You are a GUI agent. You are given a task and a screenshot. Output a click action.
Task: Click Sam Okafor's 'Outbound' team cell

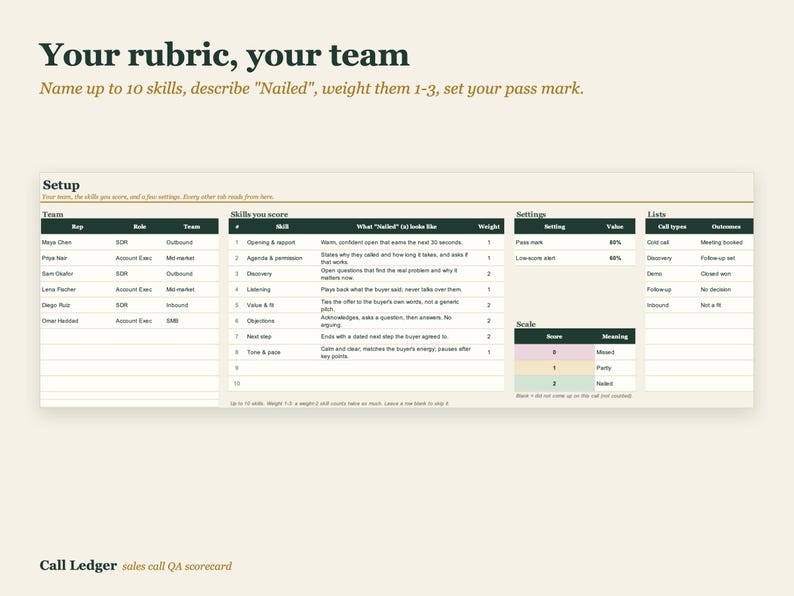pos(191,274)
